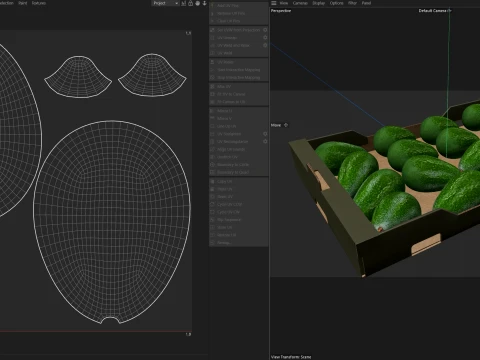Run Set UVW from Projection
The width and height of the screenshot is (480, 360).
click(x=236, y=30)
